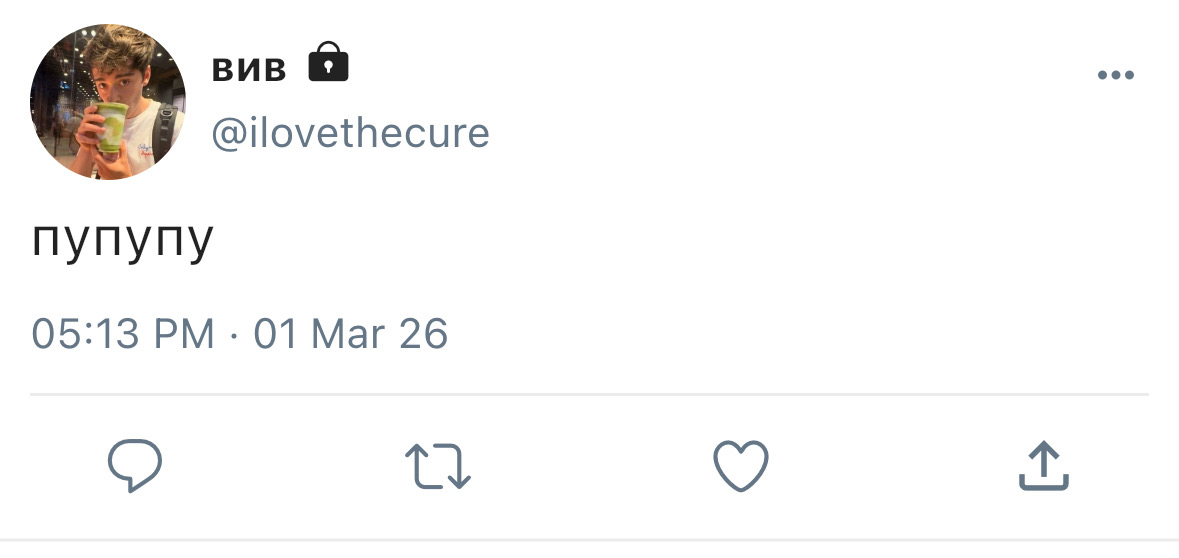Image resolution: width=1179 pixels, height=558 pixels.
Task: Tap the speech bubble comment icon
Action: [135, 467]
